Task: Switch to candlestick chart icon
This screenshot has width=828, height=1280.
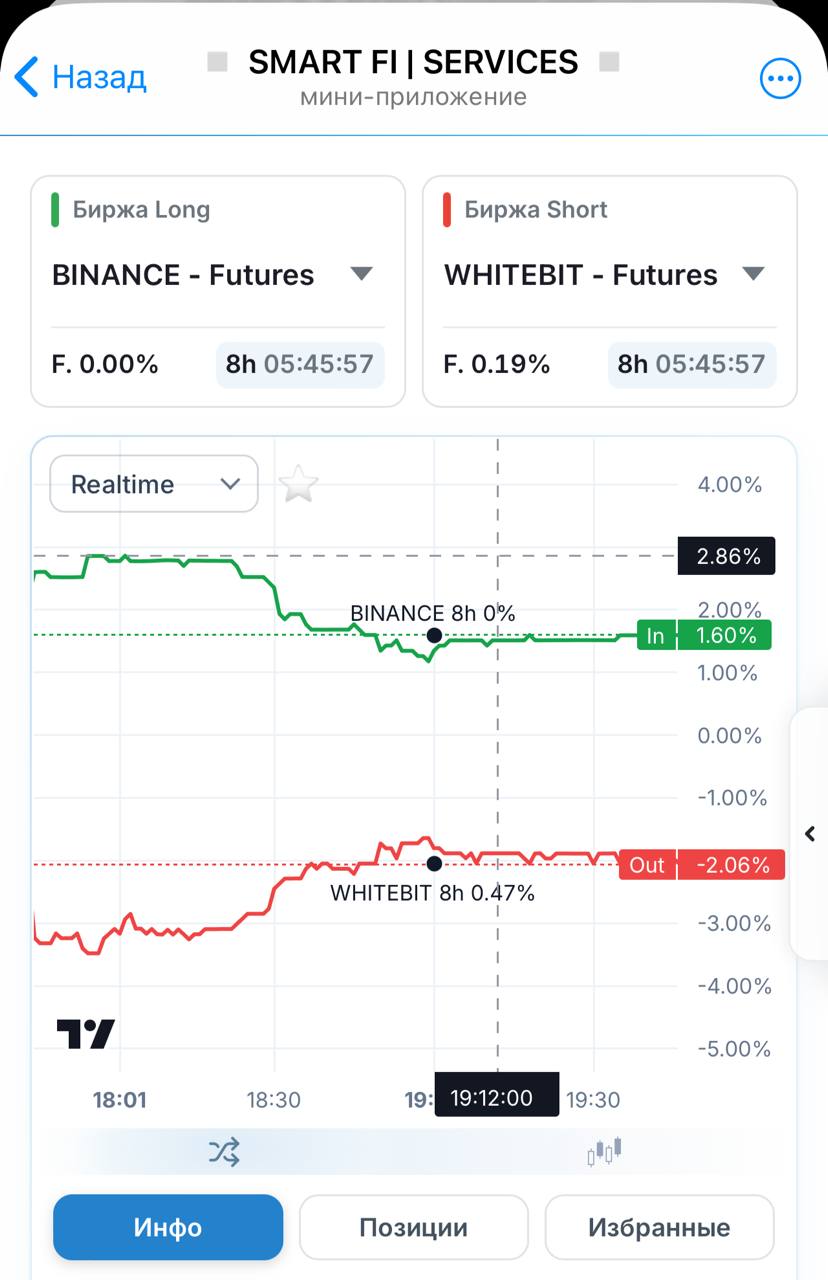Action: (604, 1152)
